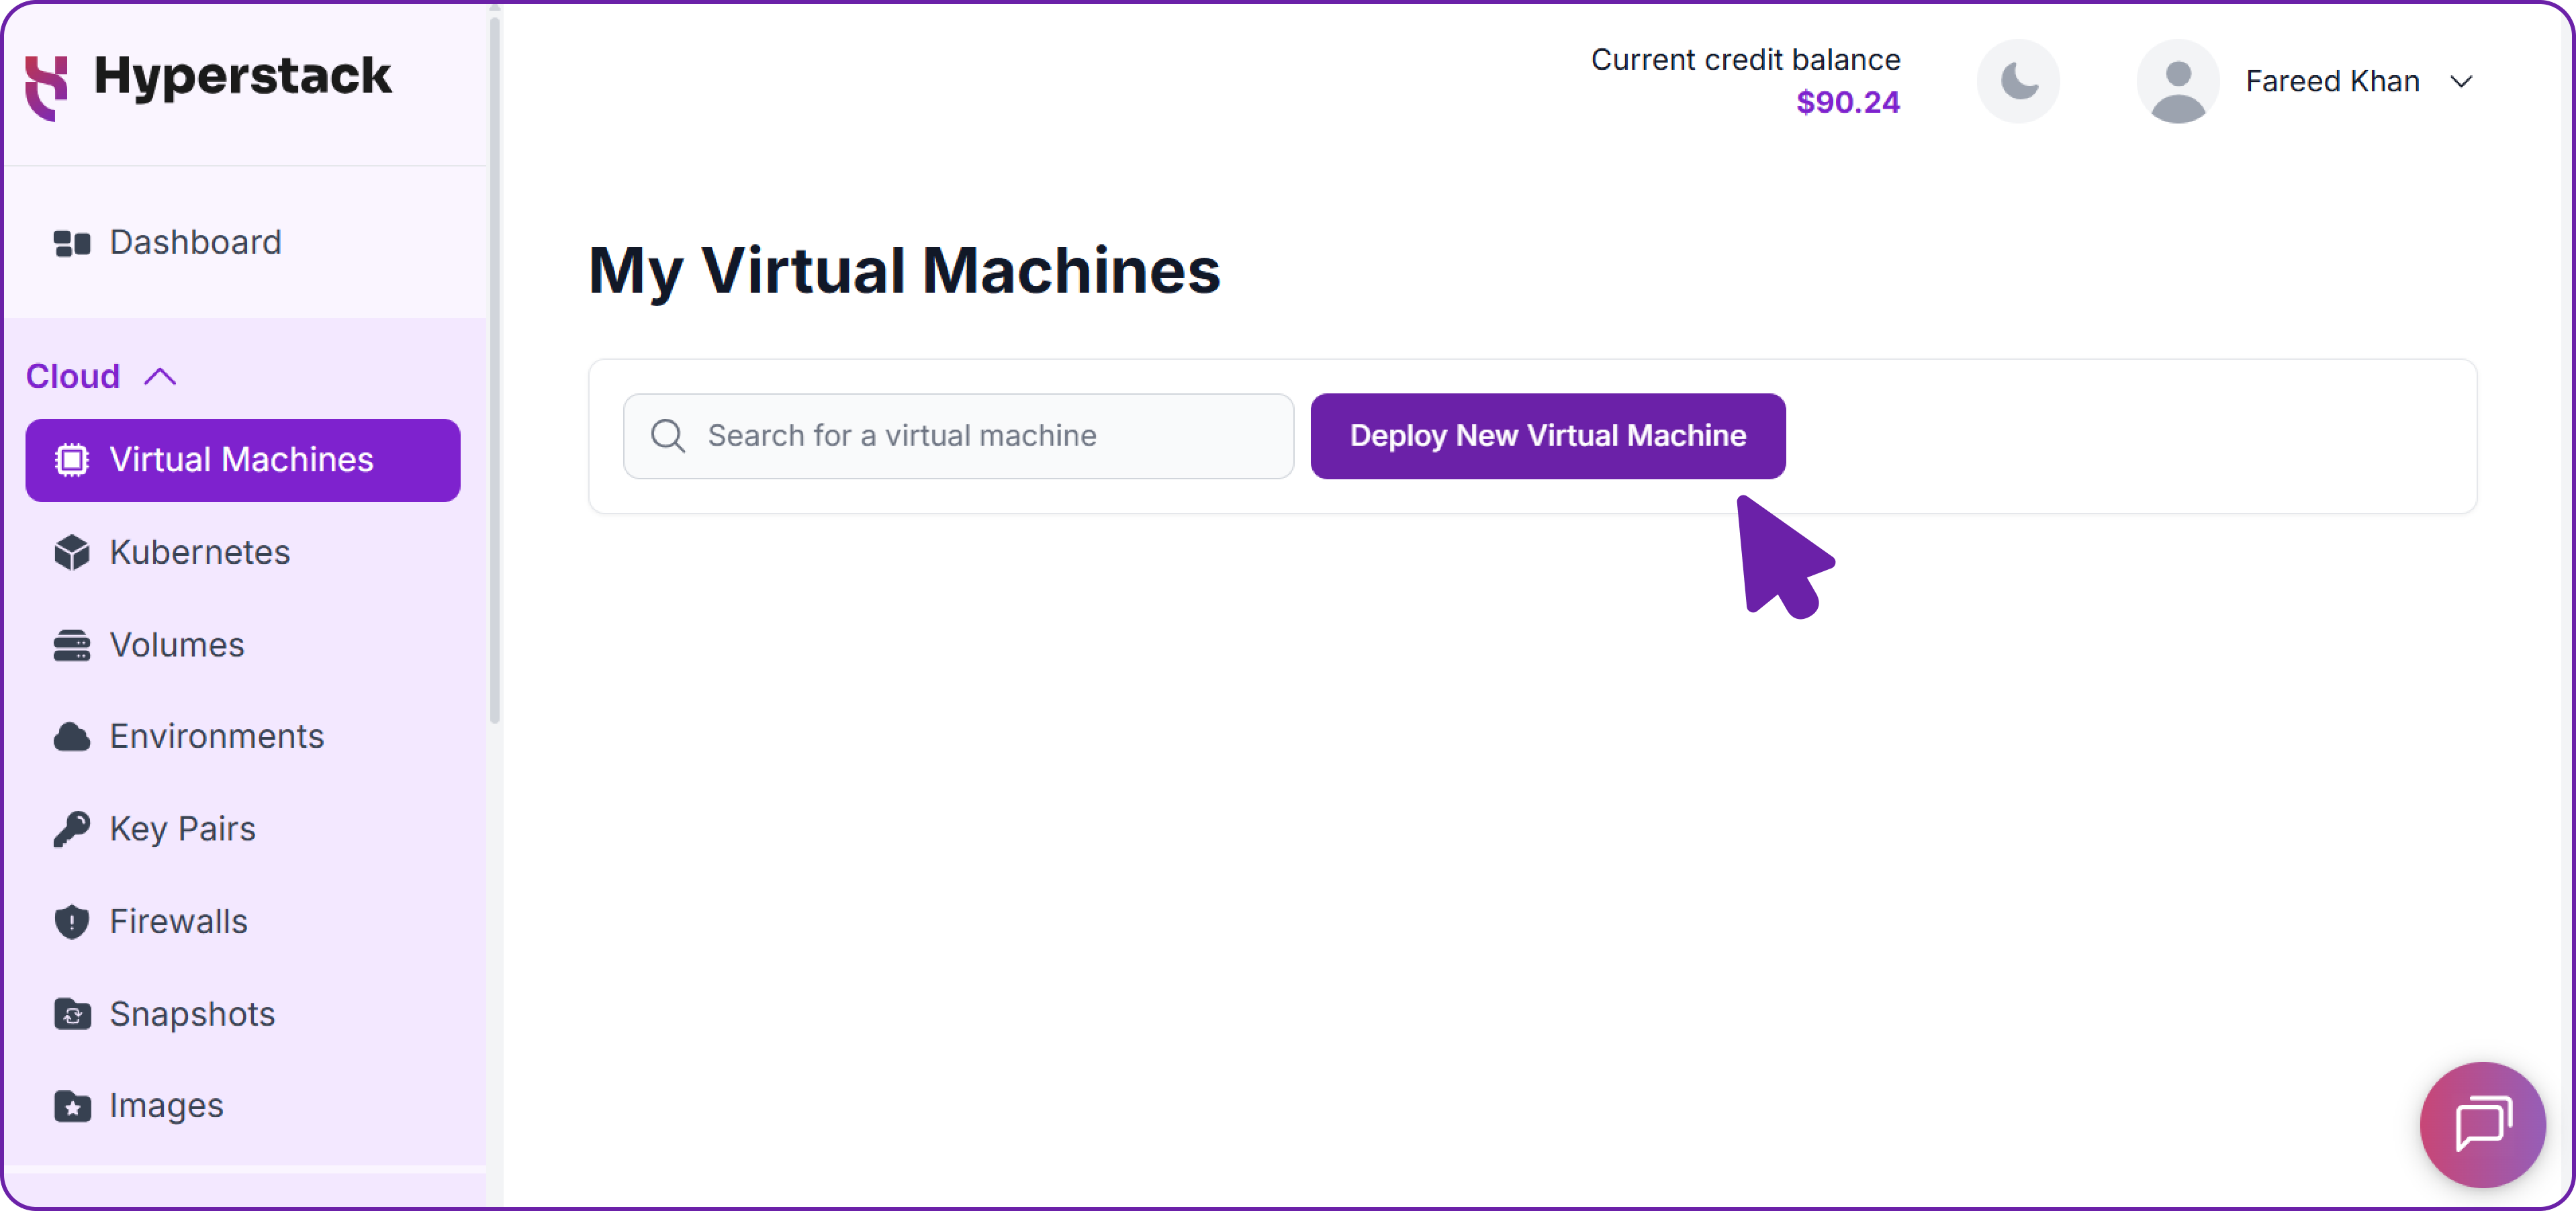Click the current credit balance amount
Image resolution: width=2576 pixels, height=1211 pixels.
click(1847, 101)
